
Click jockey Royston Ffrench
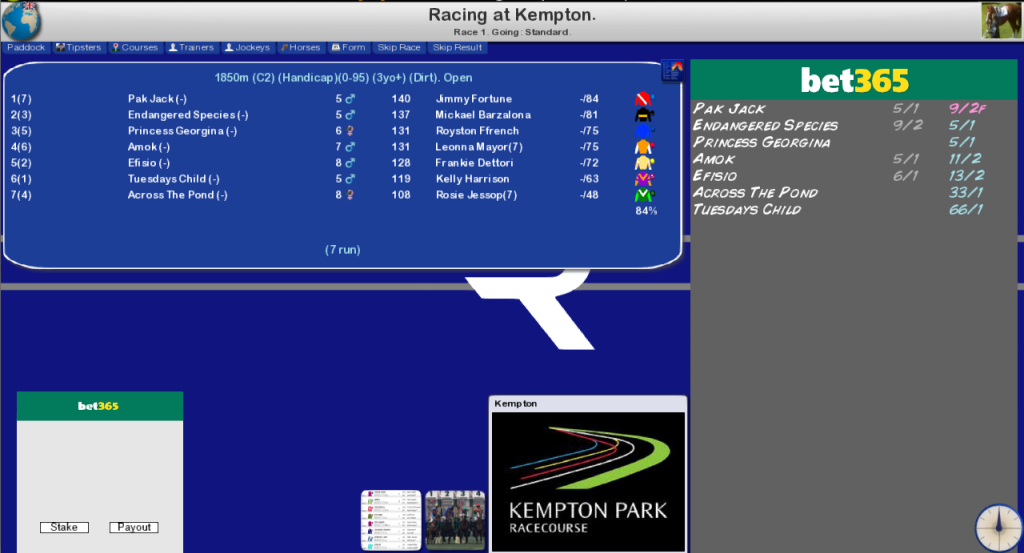pyautogui.click(x=477, y=131)
